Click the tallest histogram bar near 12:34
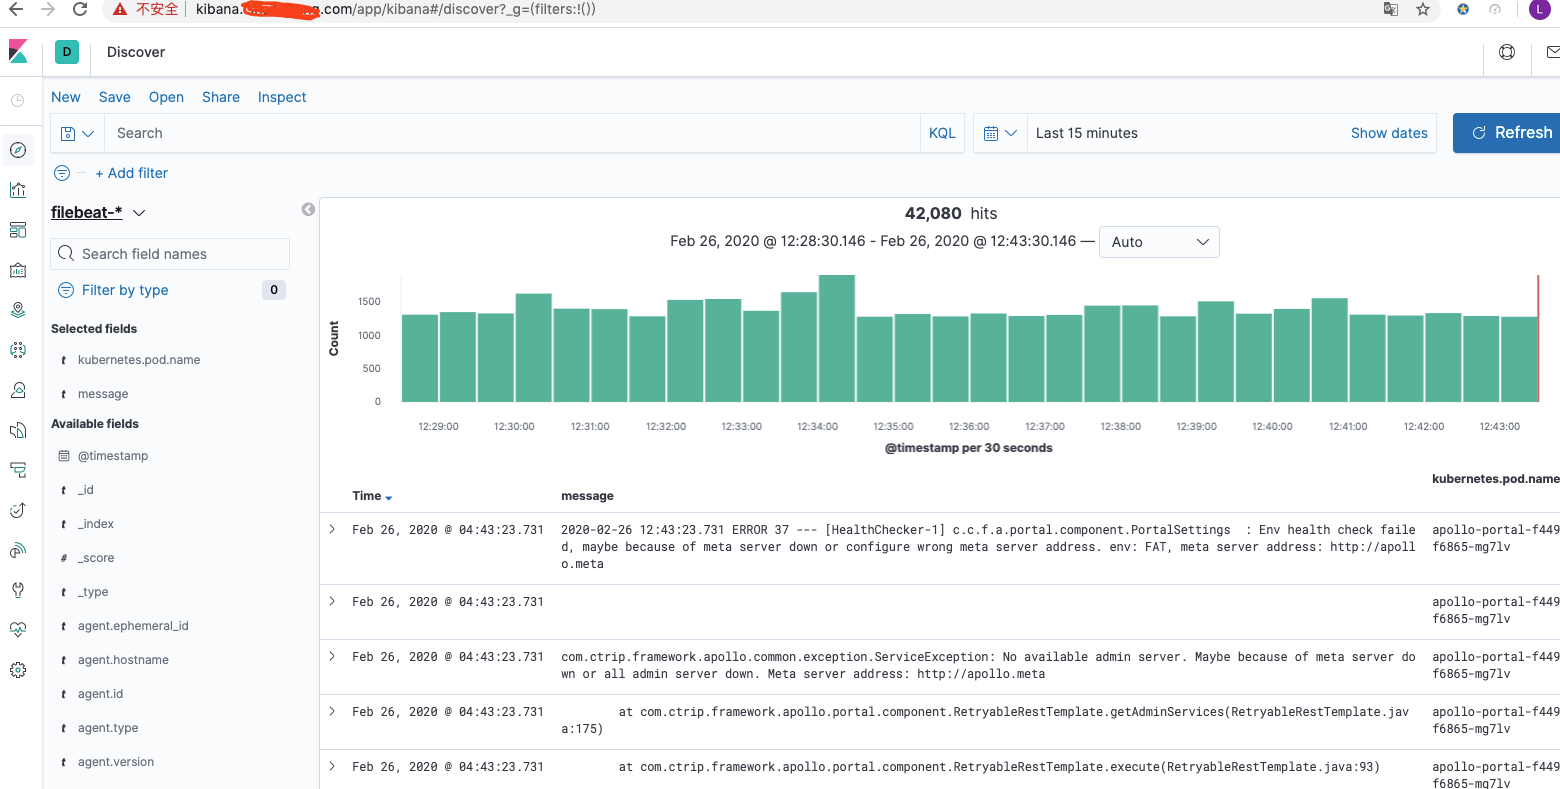Screen dimensions: 1560x789 836,338
